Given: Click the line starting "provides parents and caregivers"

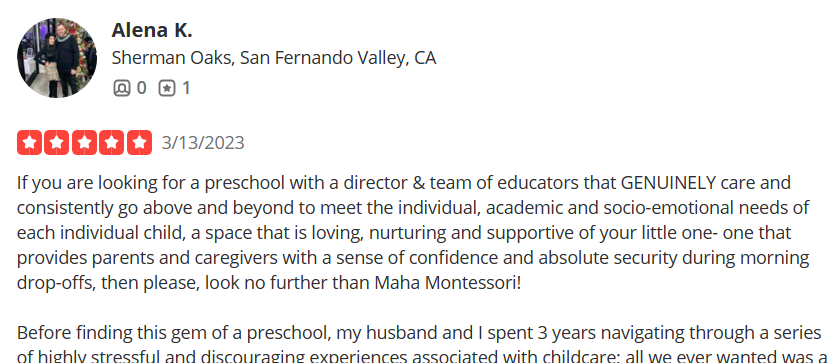Looking at the screenshot, I should click(413, 259).
